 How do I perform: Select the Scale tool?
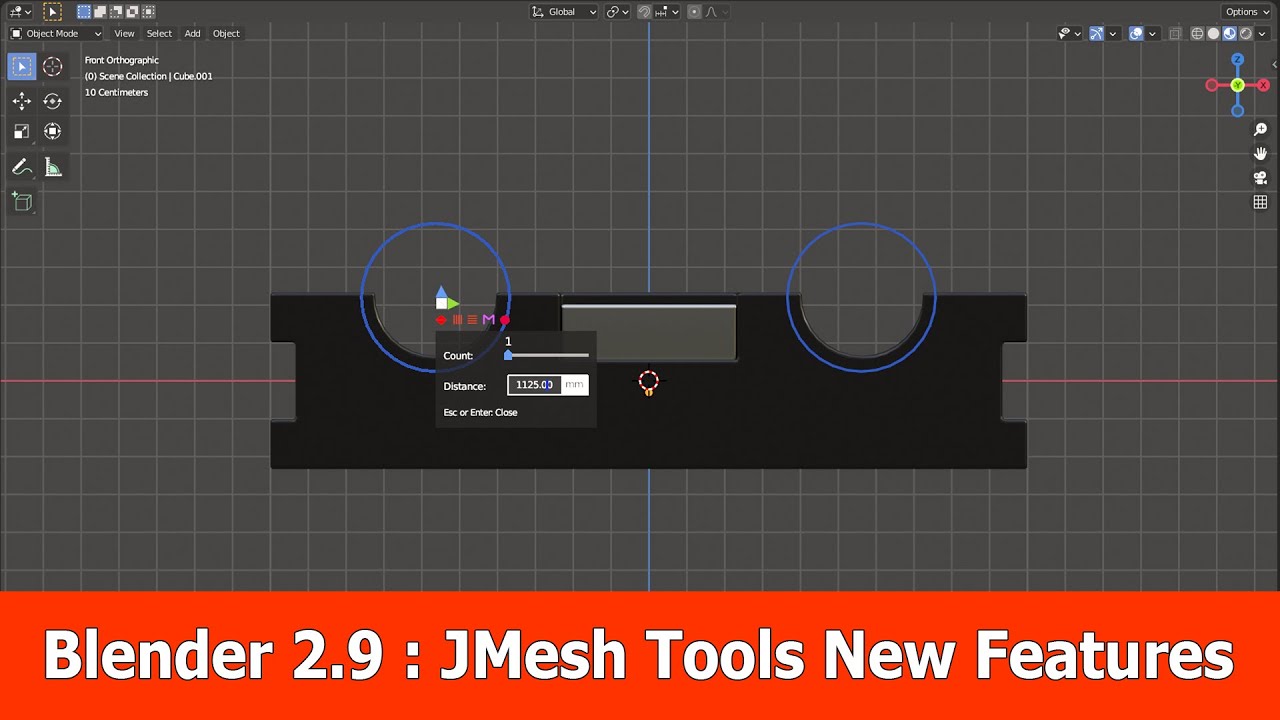[x=22, y=131]
